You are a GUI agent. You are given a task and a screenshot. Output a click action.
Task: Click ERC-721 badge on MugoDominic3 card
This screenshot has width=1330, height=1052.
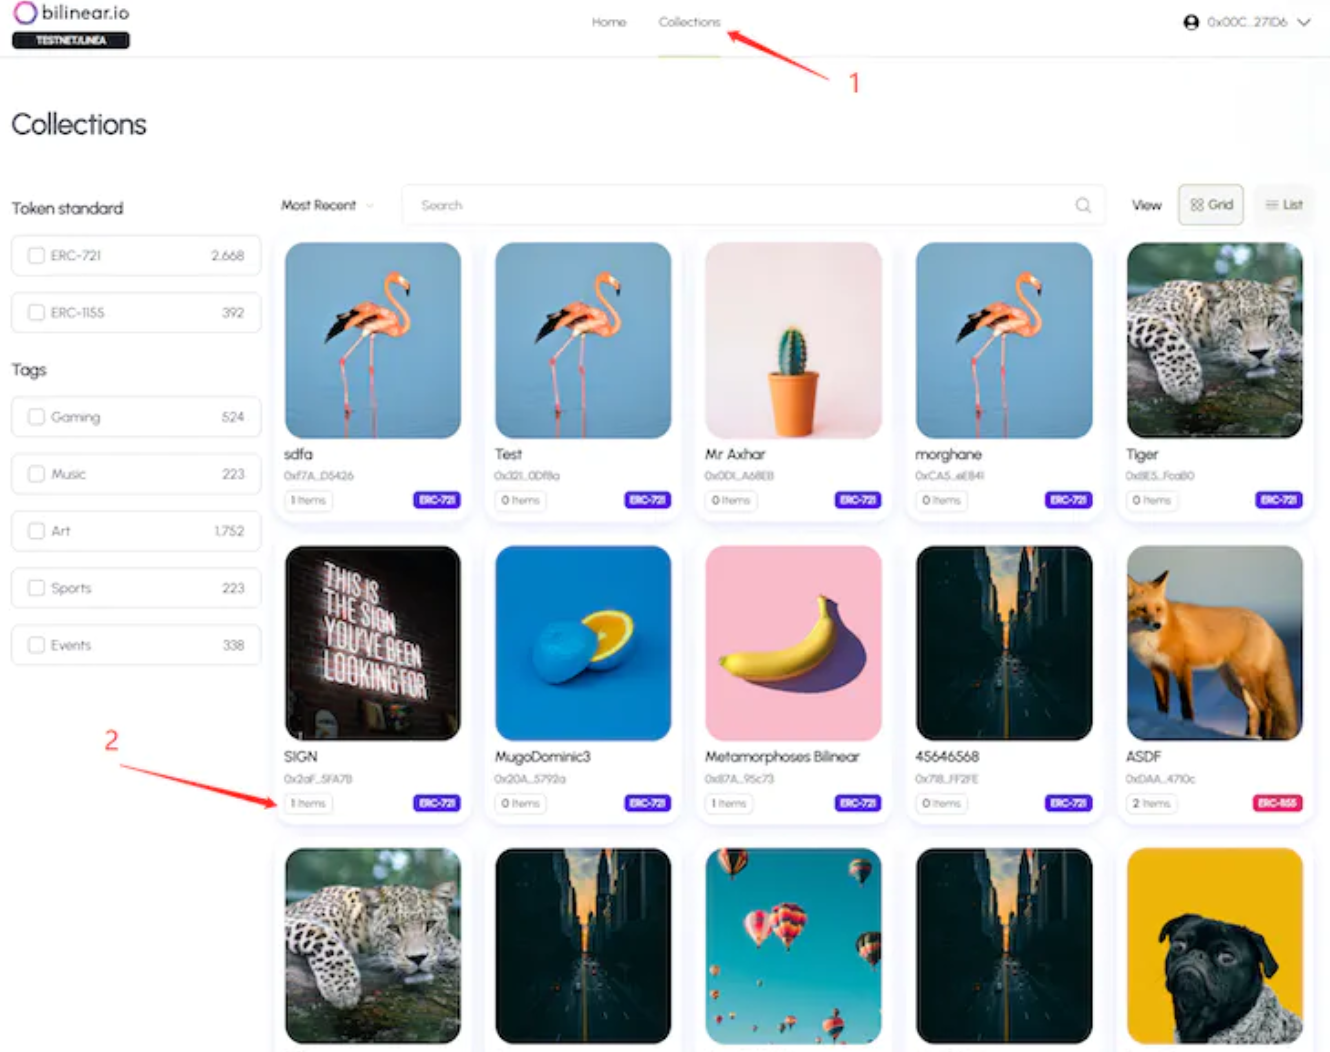pyautogui.click(x=648, y=803)
